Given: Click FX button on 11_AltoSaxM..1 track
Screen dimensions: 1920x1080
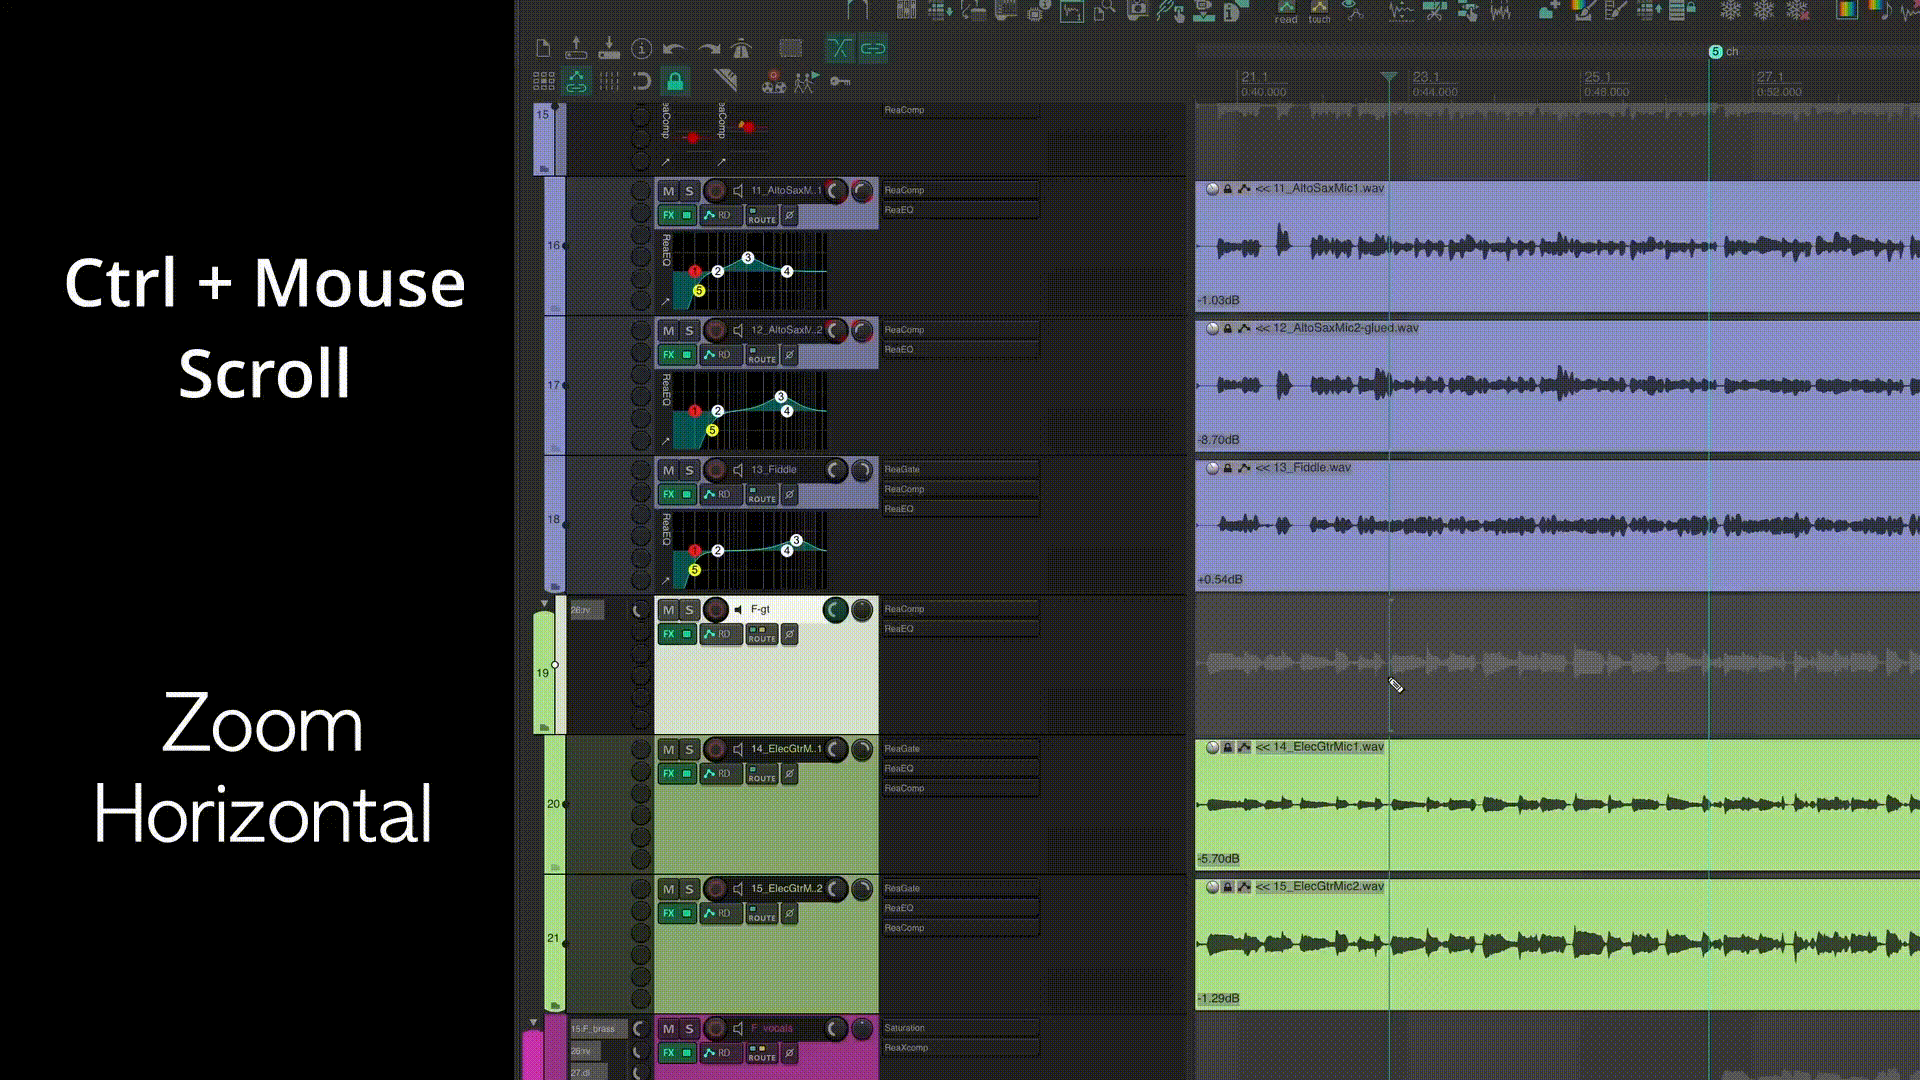Looking at the screenshot, I should tap(669, 215).
